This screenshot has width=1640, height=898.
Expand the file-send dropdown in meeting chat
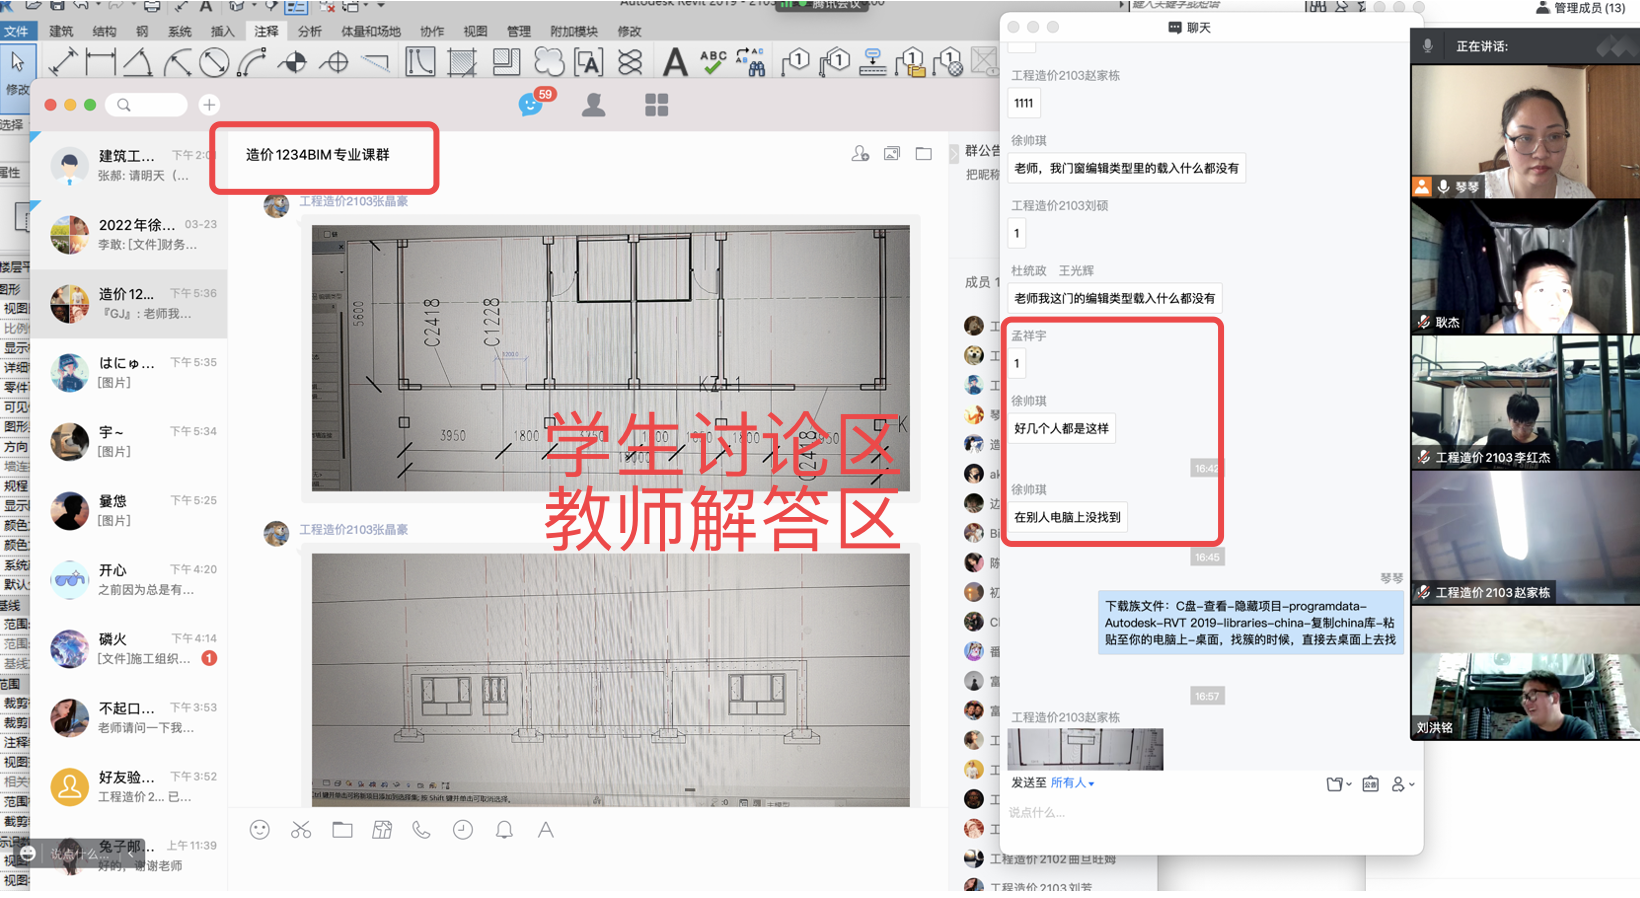point(1338,784)
